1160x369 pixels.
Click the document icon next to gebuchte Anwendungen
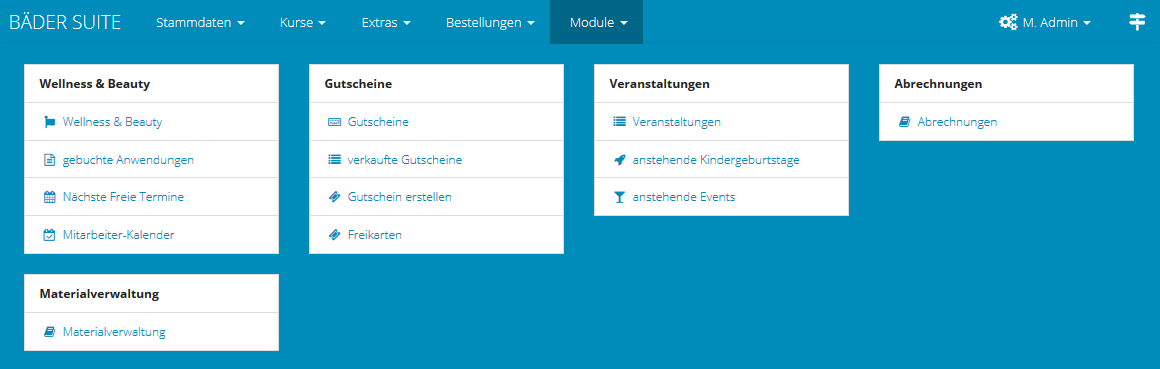tap(50, 160)
